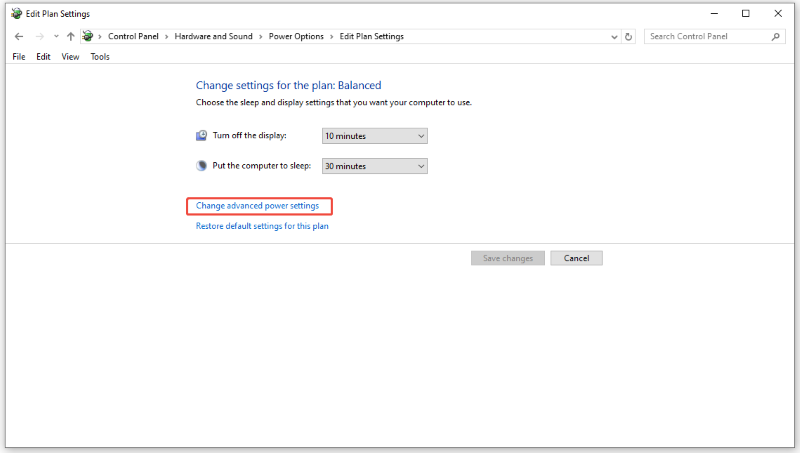The image size is (800, 453).
Task: Open the Tools menu
Action: coord(100,57)
